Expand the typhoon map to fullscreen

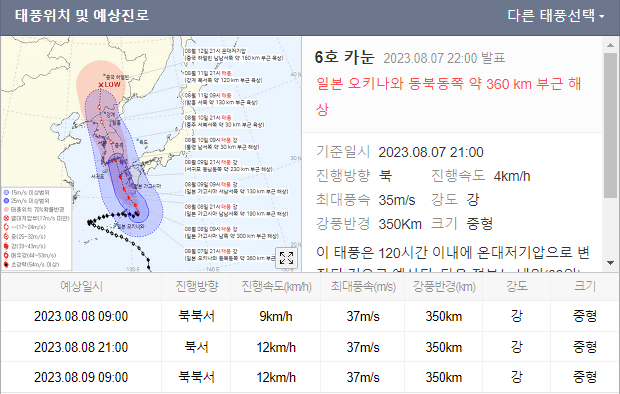pyautogui.click(x=286, y=258)
